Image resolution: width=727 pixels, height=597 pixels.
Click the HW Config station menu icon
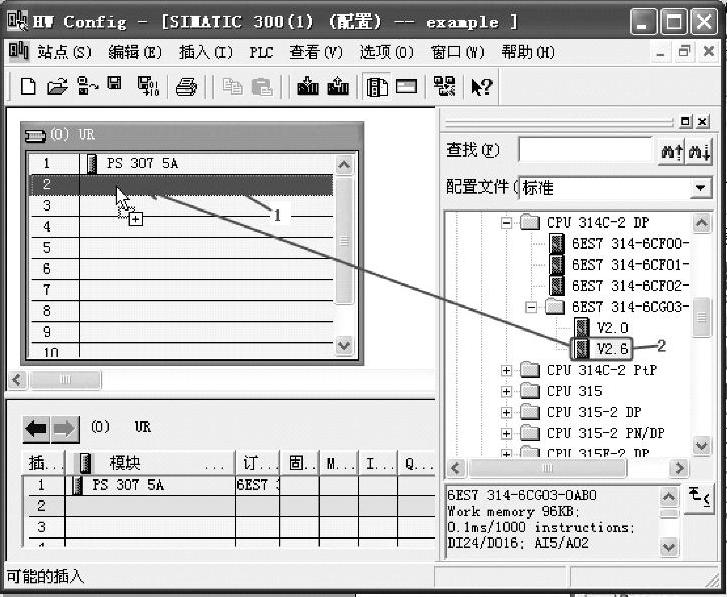pos(19,51)
